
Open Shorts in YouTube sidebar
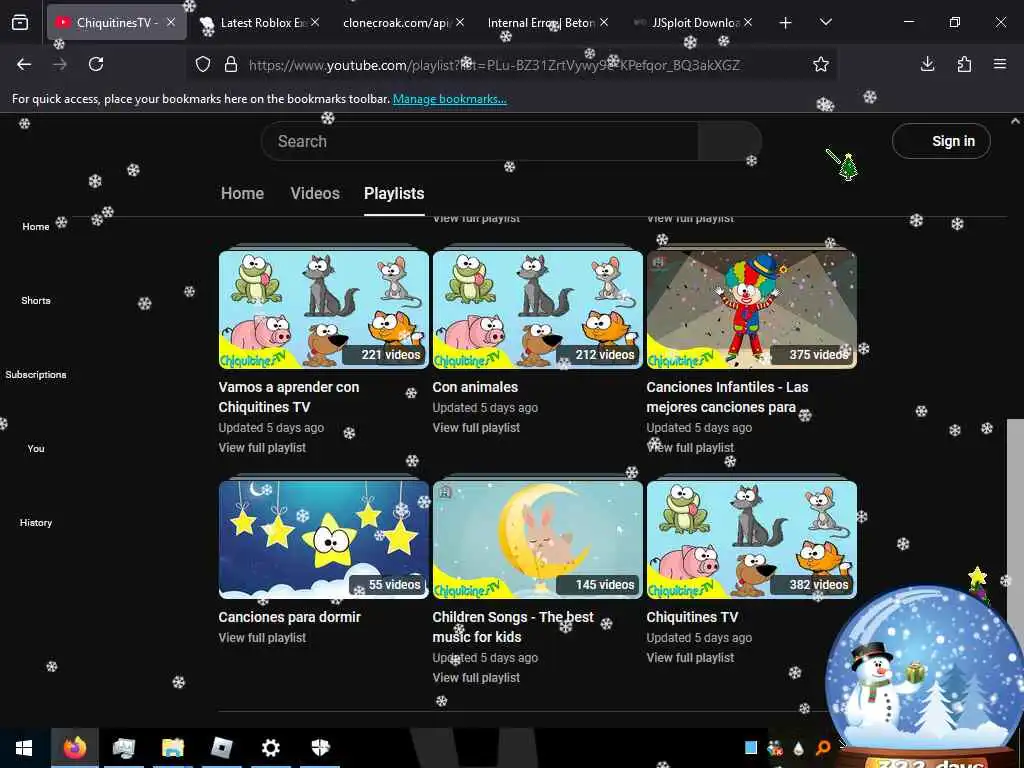36,300
